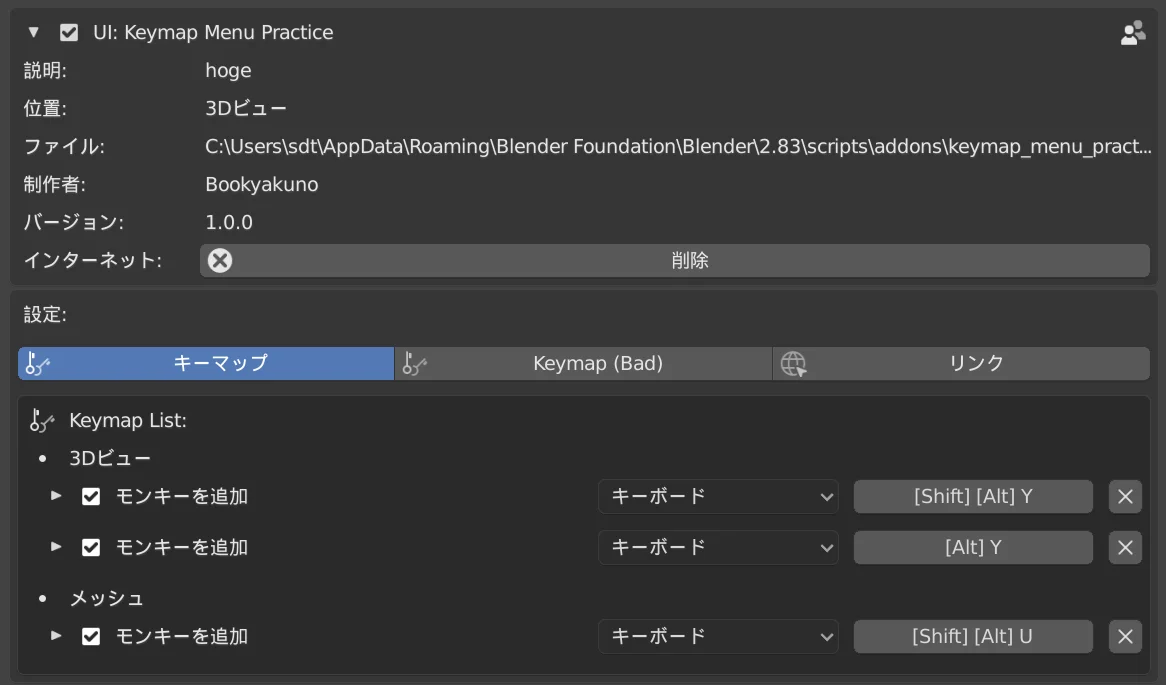Click the globe icon on the リンク tab

point(791,363)
